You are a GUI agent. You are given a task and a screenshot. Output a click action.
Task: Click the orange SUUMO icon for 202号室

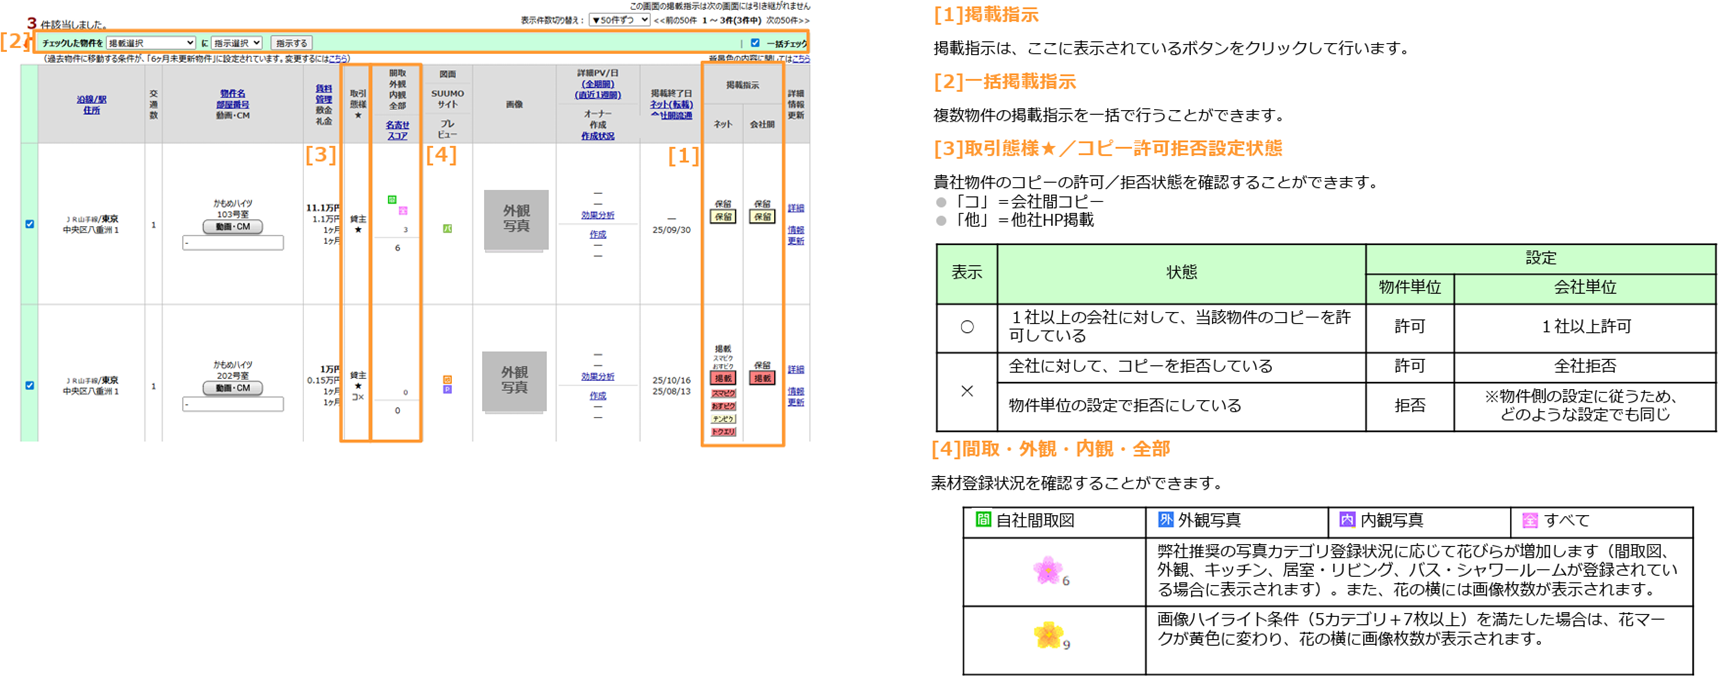pos(447,380)
